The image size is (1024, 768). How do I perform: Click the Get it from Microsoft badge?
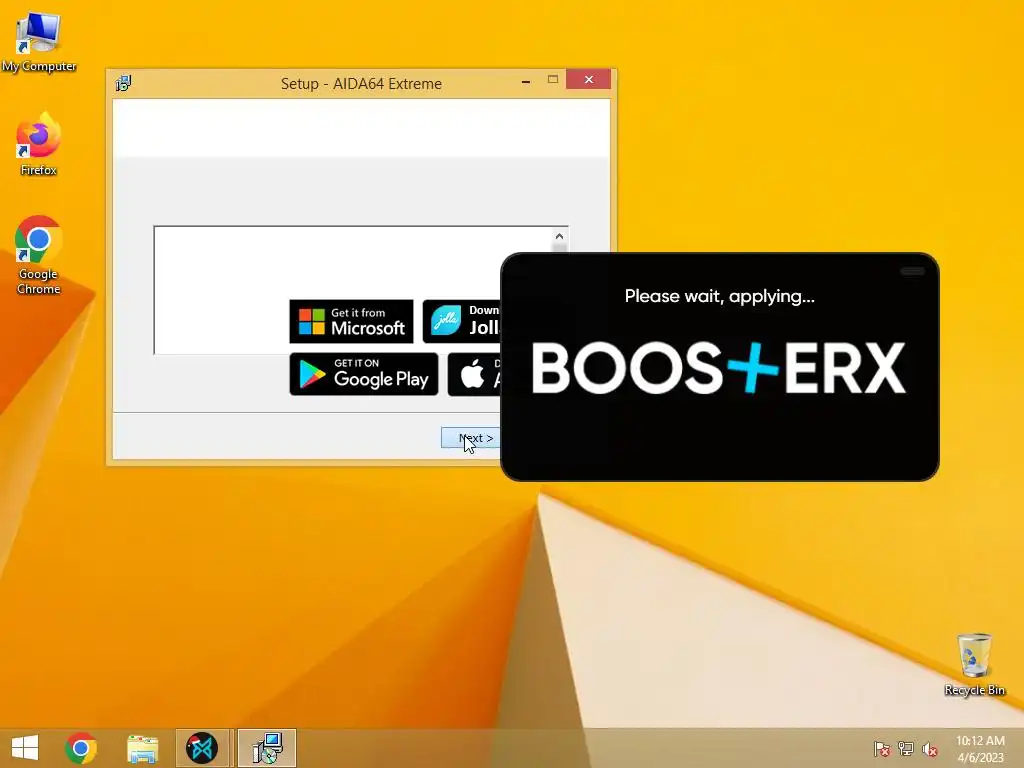coord(351,321)
